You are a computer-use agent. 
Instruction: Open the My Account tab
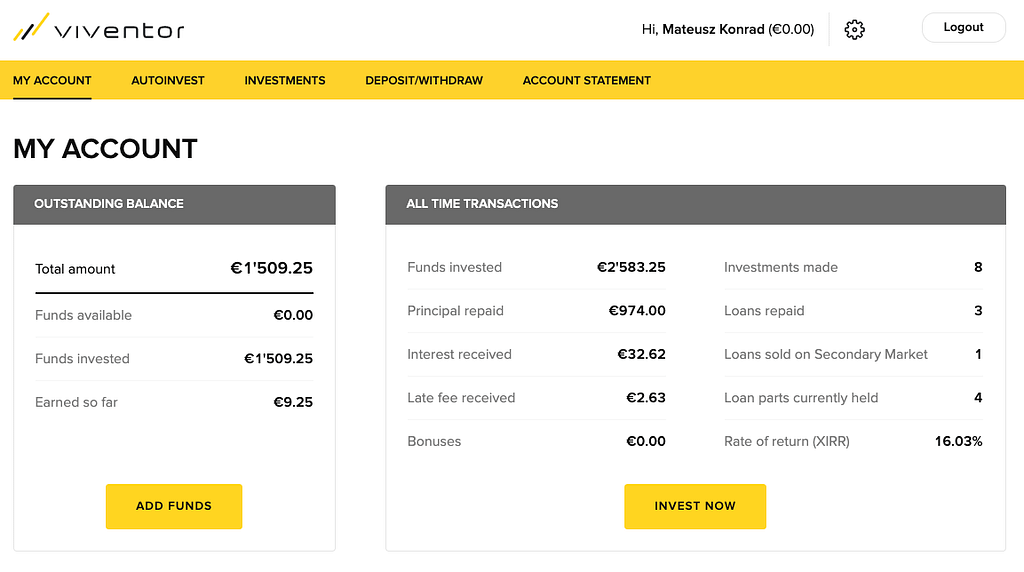[x=52, y=80]
